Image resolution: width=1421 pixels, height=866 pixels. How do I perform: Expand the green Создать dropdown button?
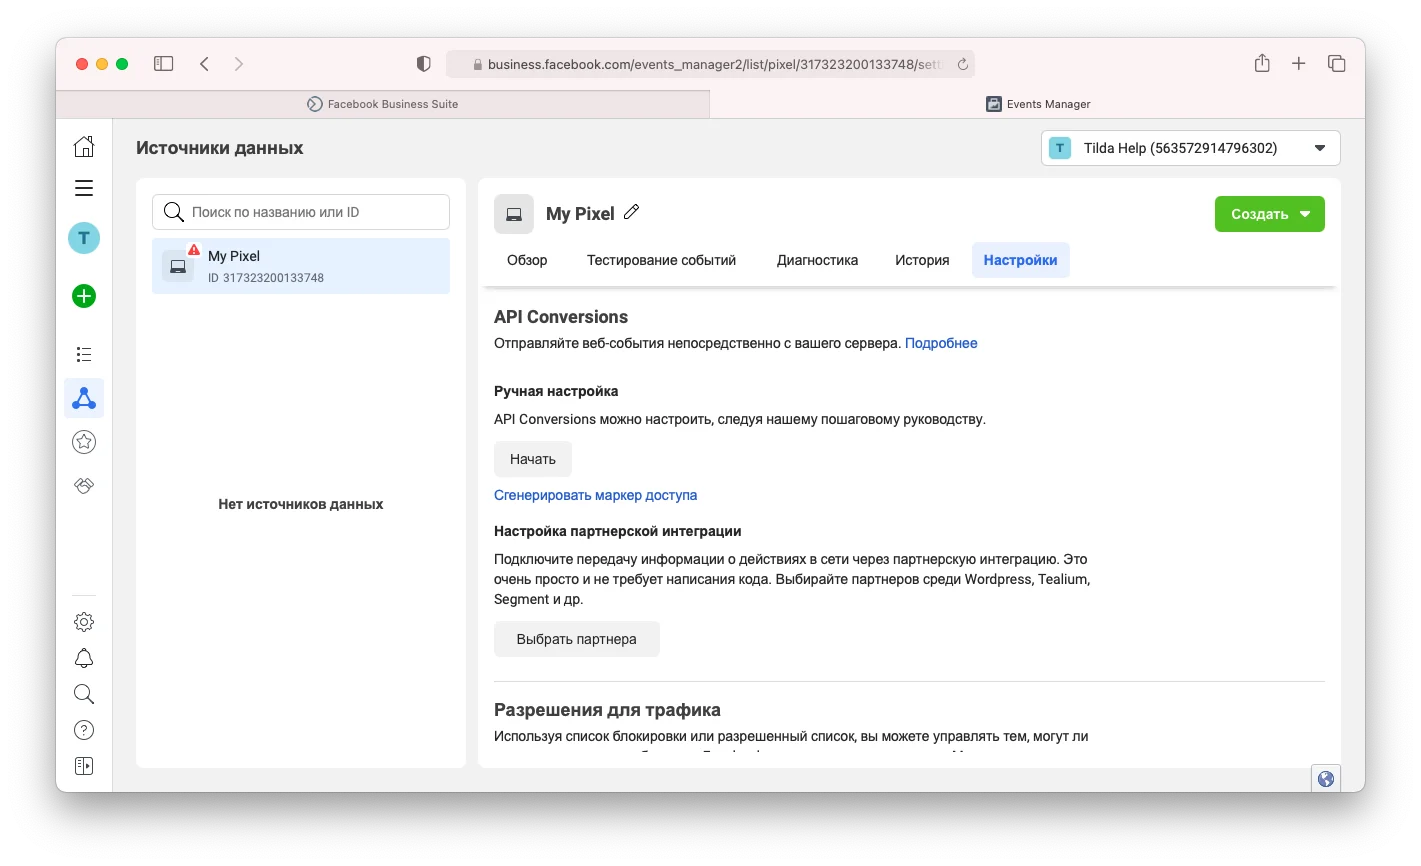tap(1269, 214)
